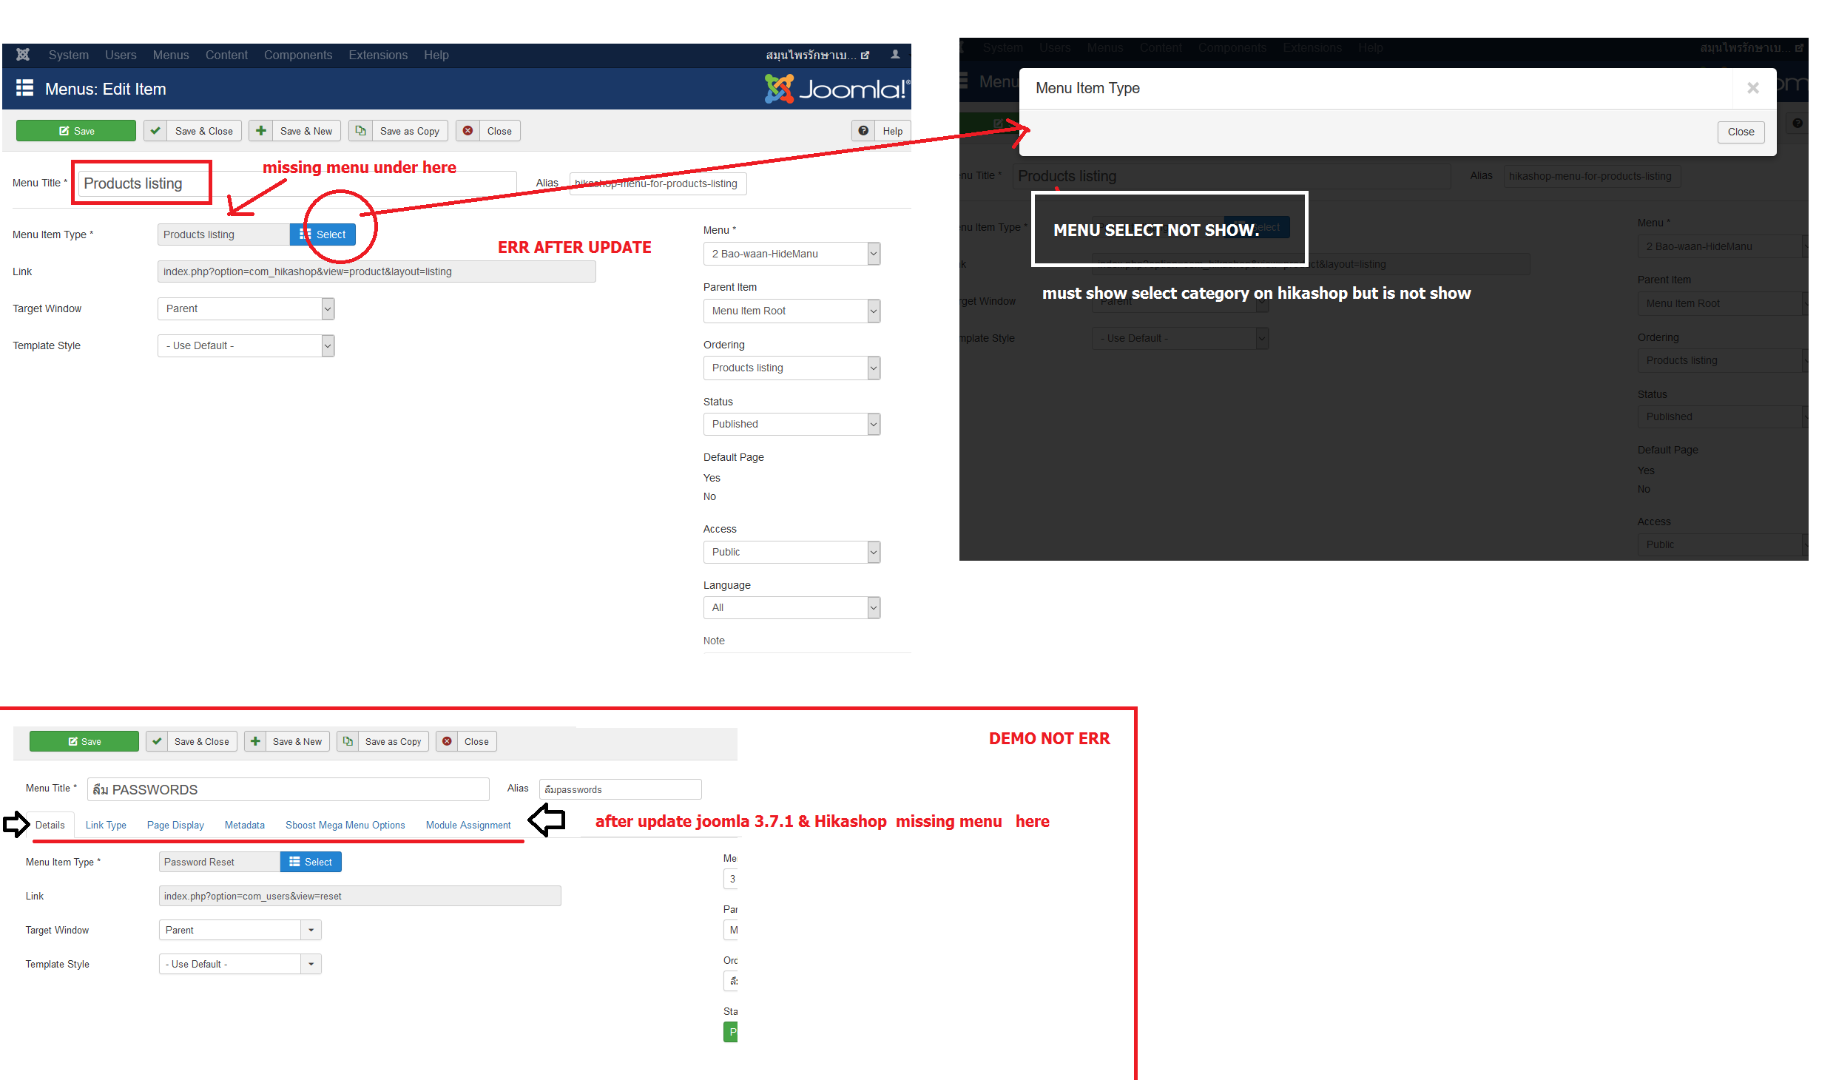Click Help button in the Products listing toolbar
The image size is (1843, 1080).
click(881, 131)
